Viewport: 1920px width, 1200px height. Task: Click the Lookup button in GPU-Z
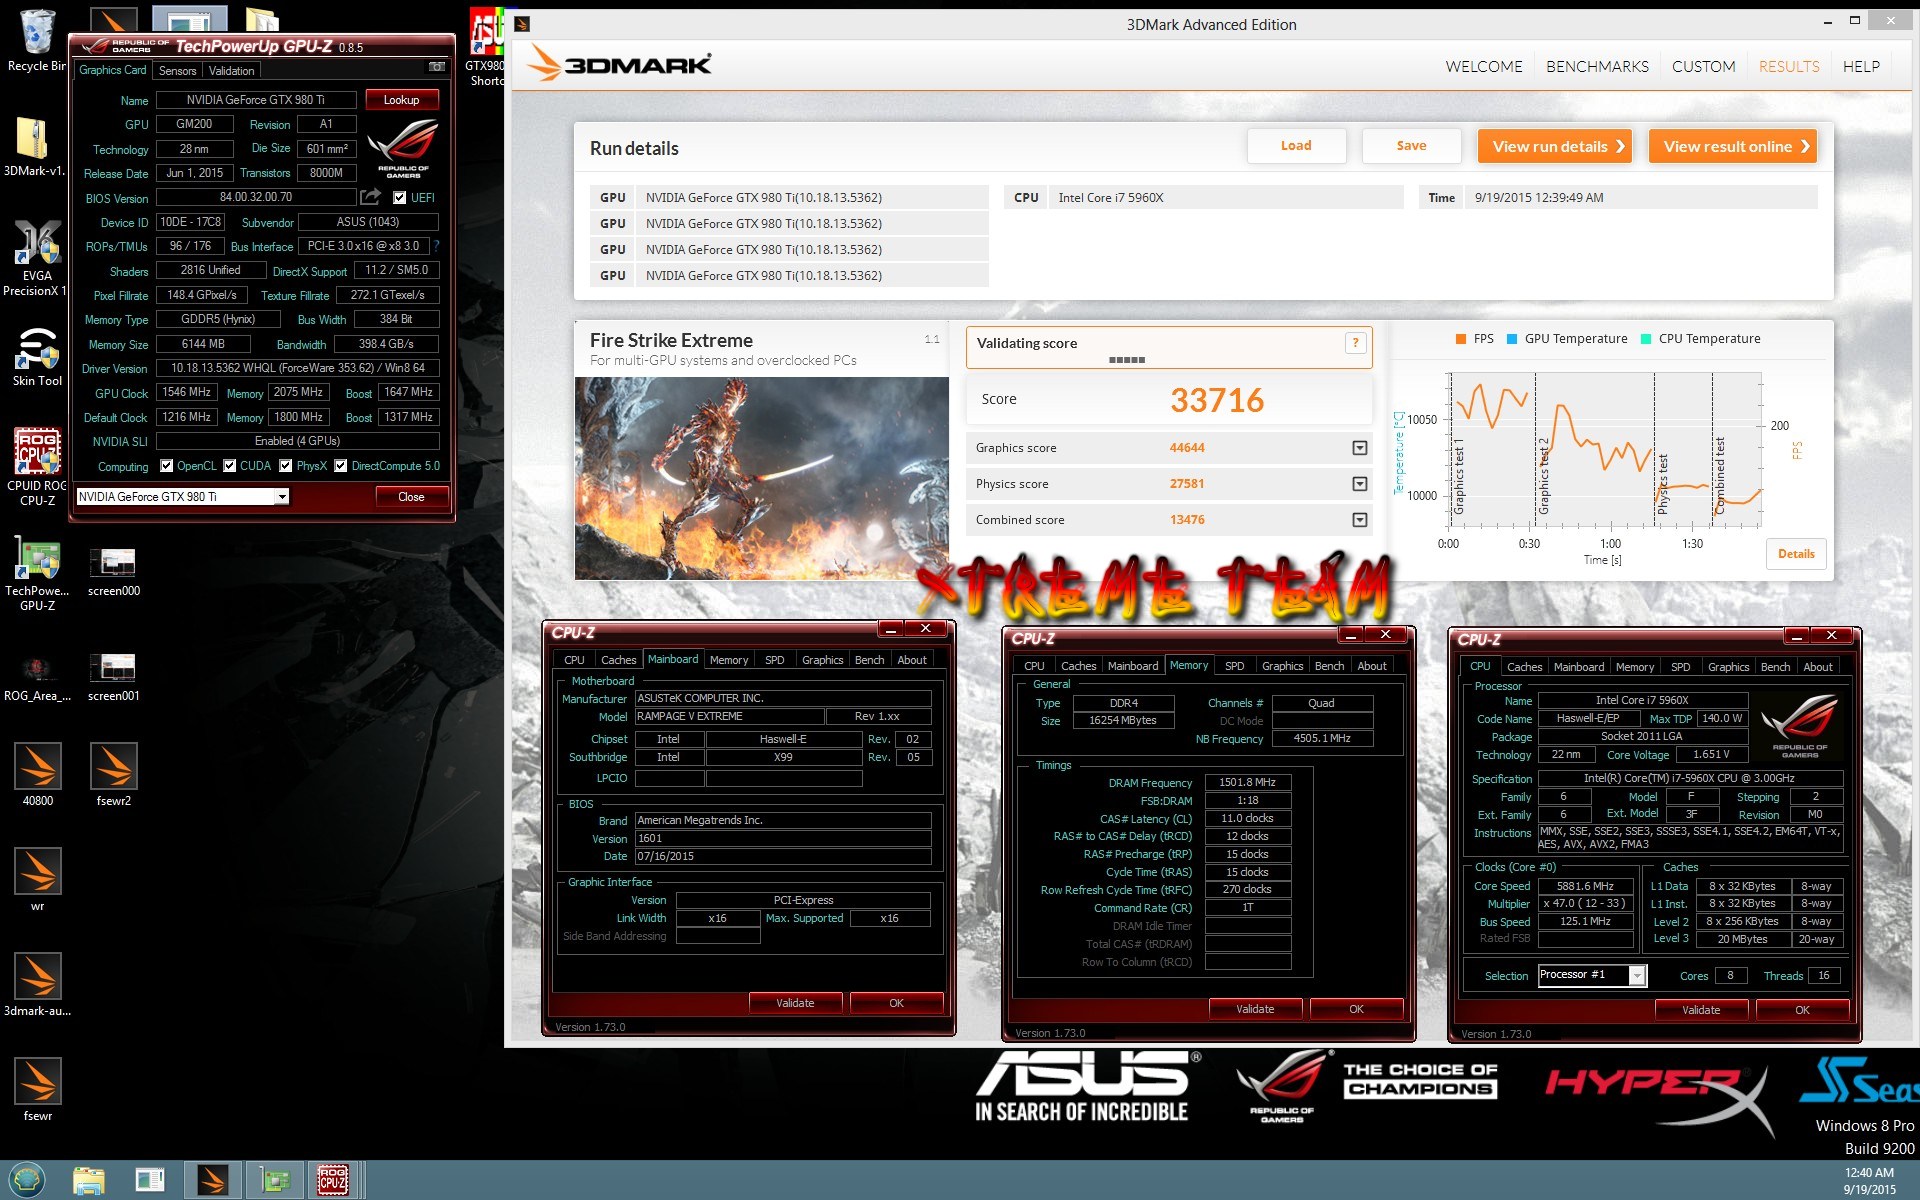coord(401,100)
